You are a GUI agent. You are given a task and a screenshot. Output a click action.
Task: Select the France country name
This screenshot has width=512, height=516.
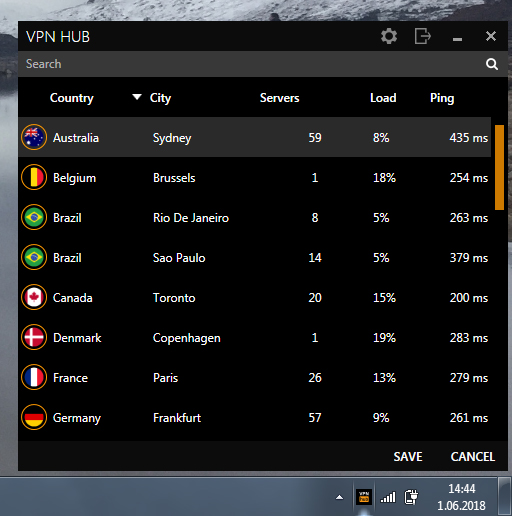pos(70,378)
